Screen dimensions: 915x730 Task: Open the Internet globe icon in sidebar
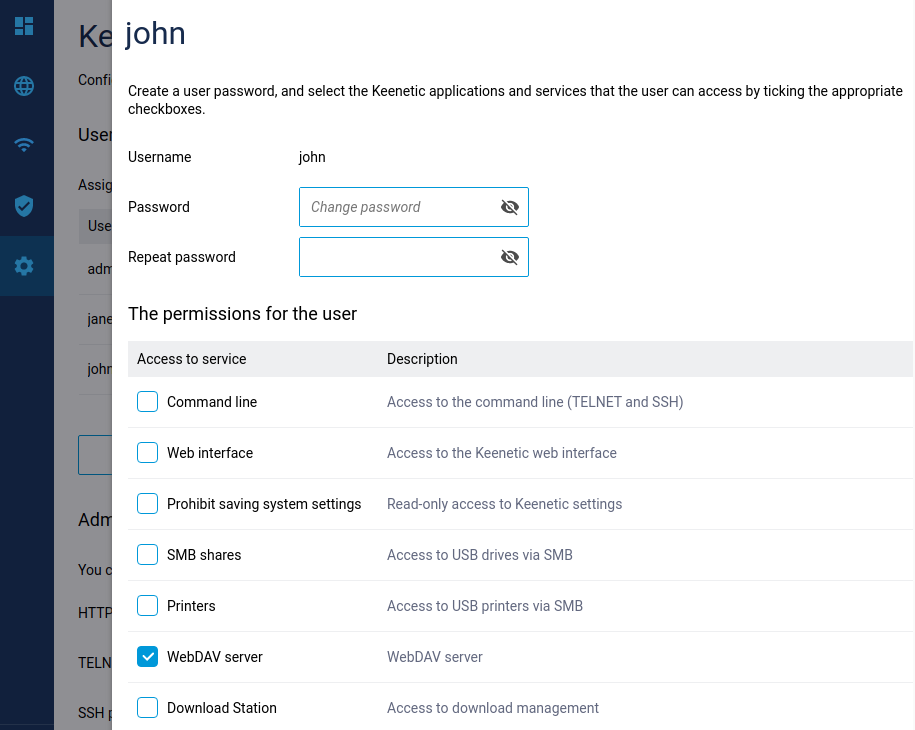[x=24, y=86]
